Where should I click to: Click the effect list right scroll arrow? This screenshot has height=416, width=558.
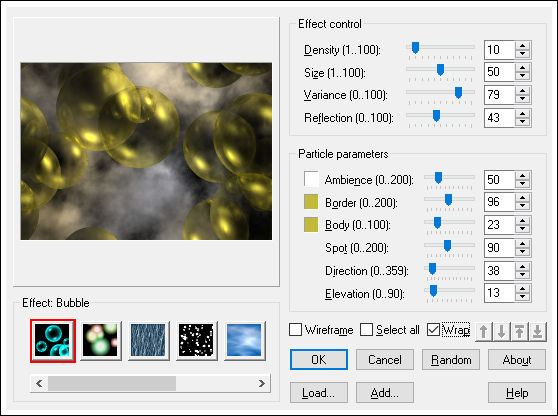[262, 383]
